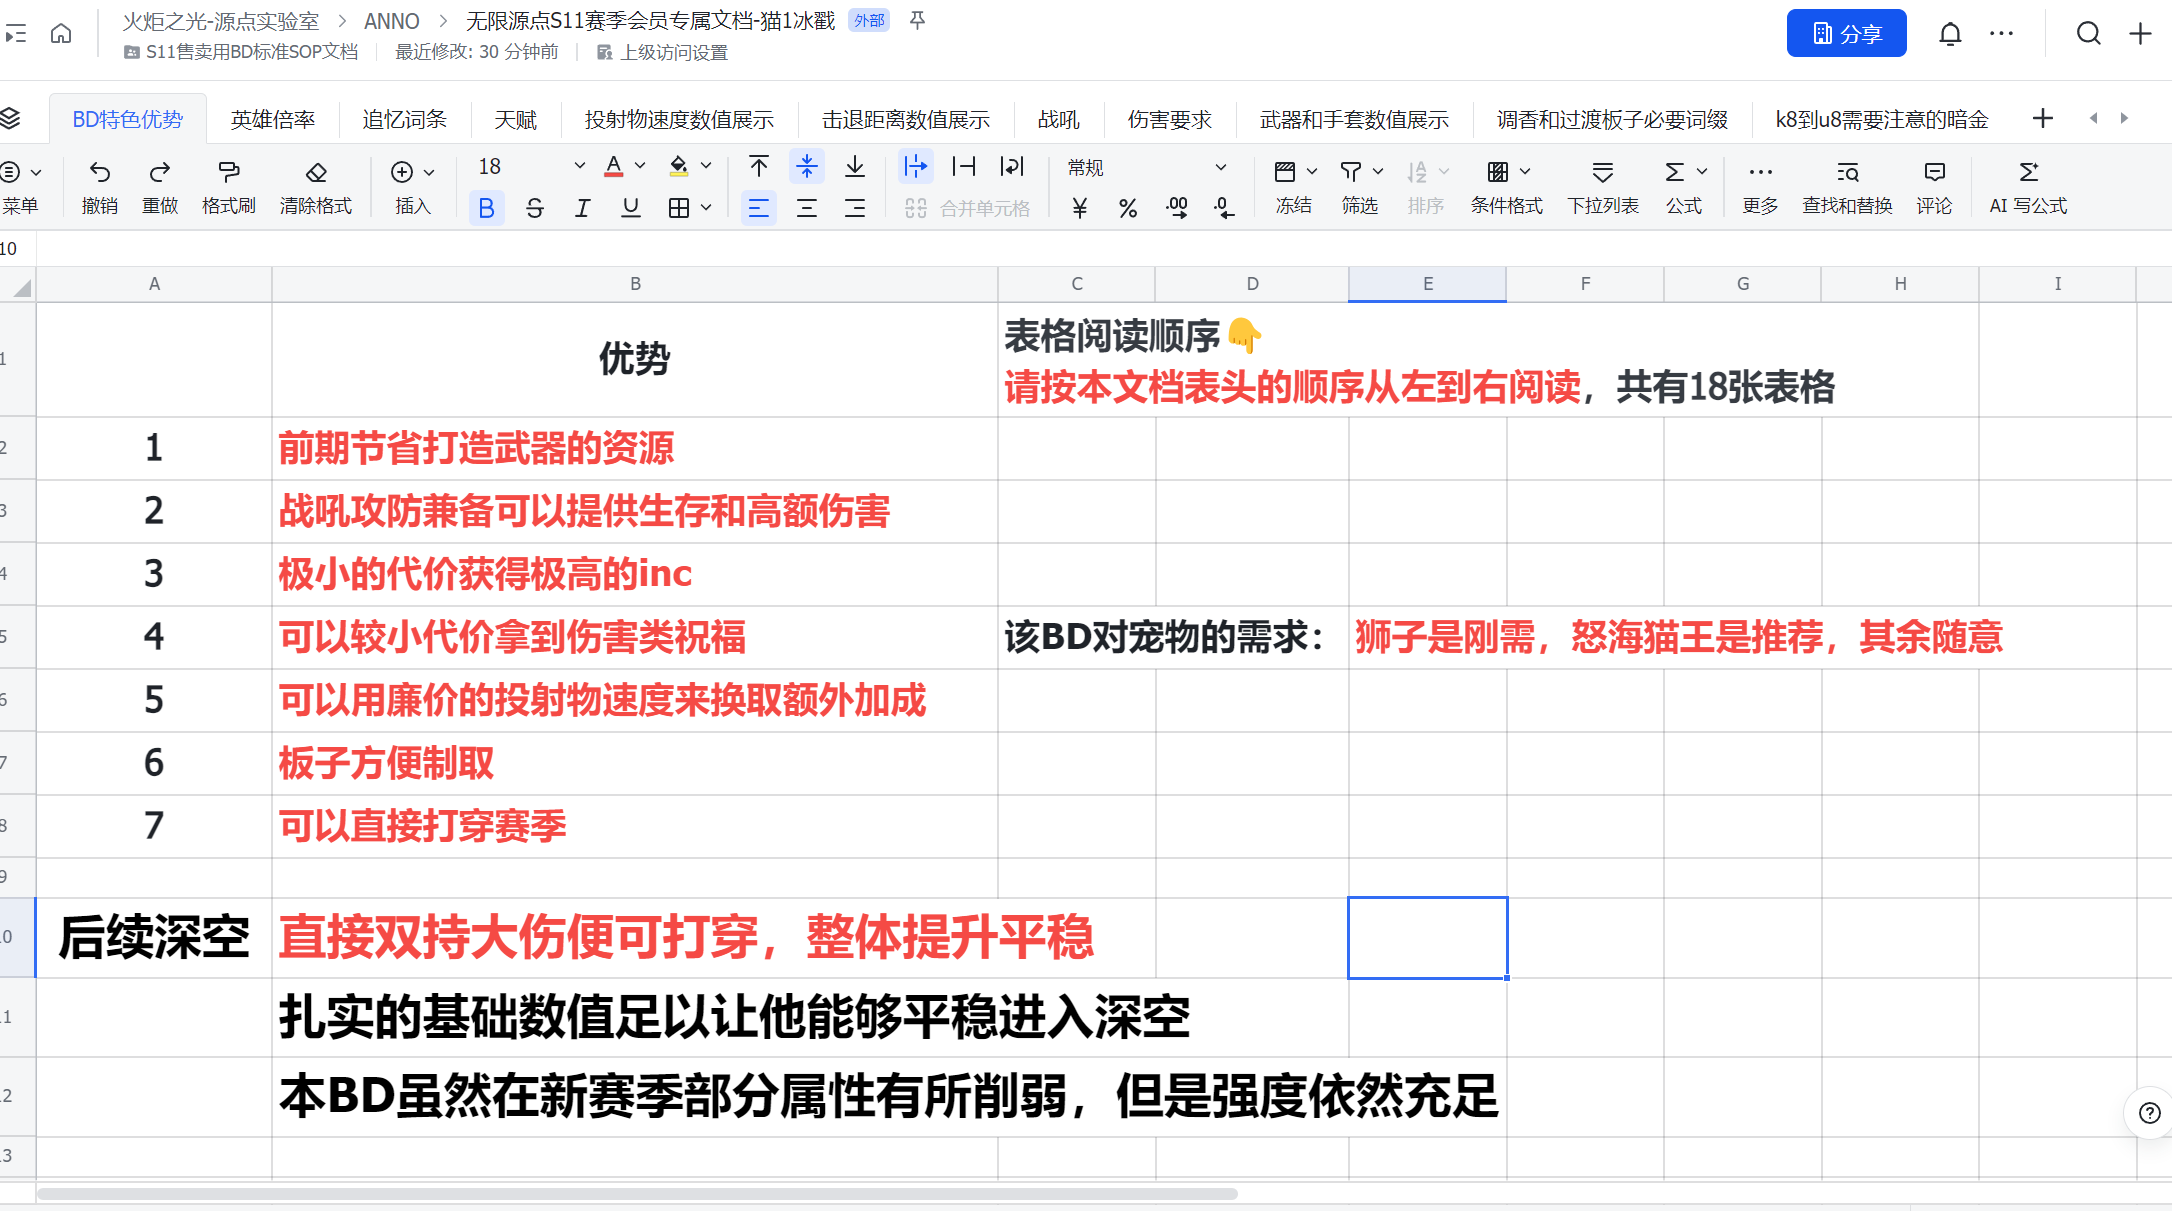Viewport: 2172px width, 1211px height.
Task: Click the format painter (格式刷) icon
Action: (228, 172)
